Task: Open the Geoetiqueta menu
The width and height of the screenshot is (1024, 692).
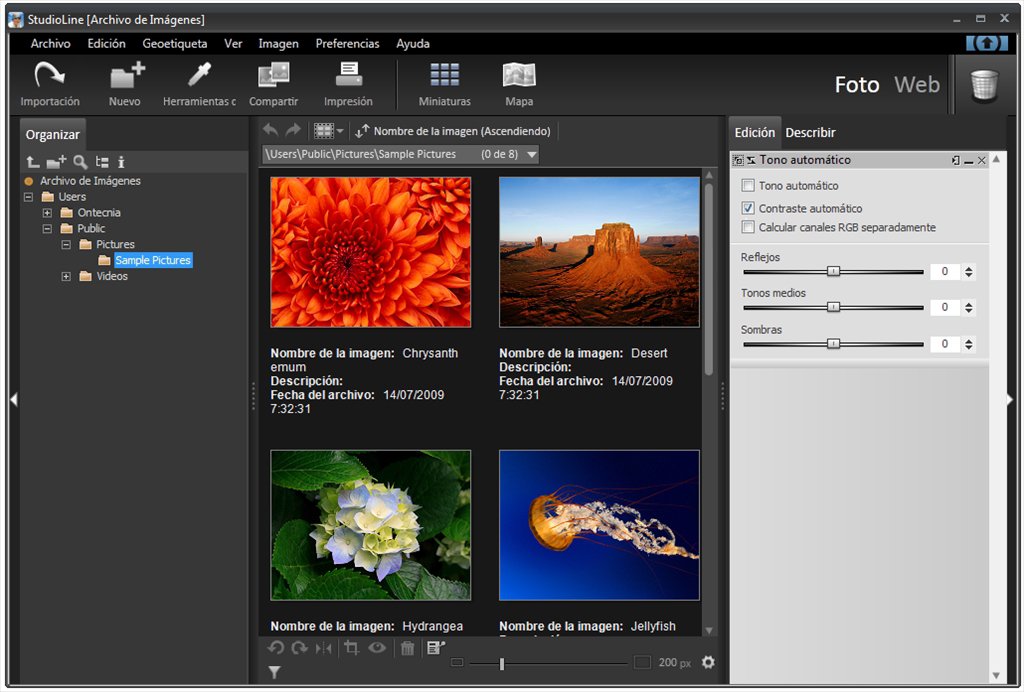Action: click(x=174, y=44)
